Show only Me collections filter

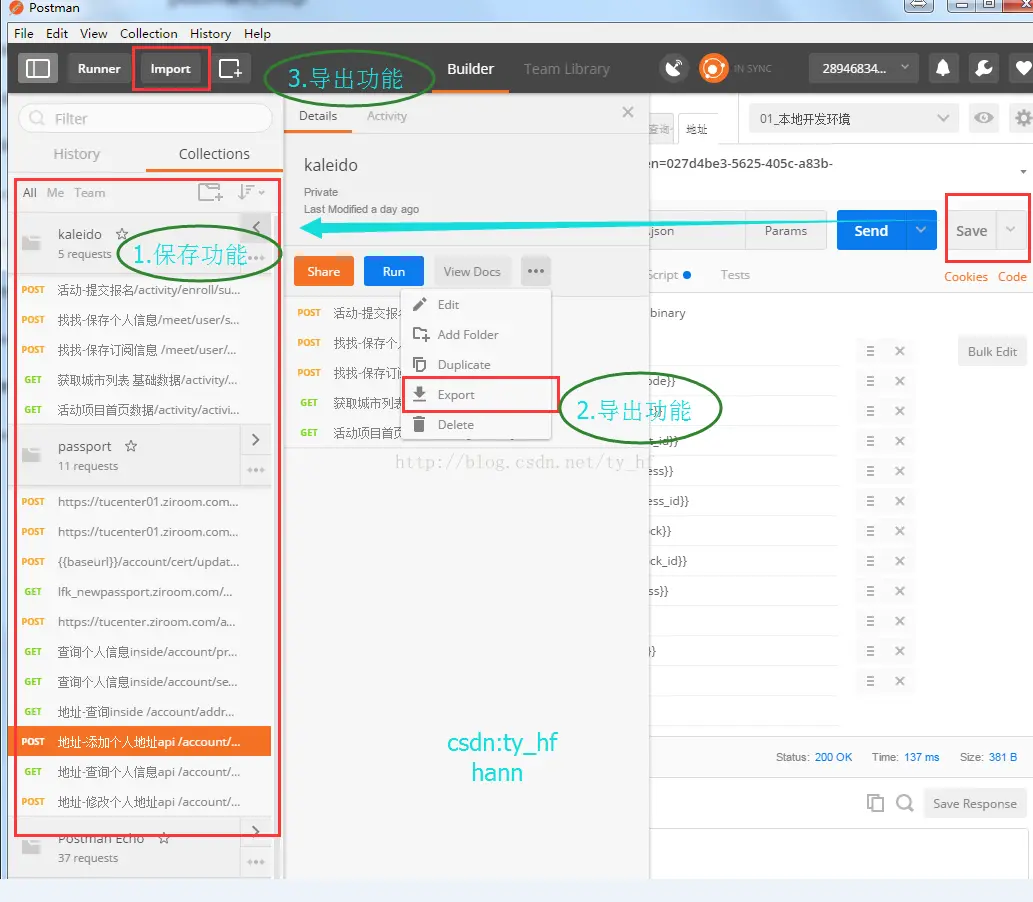[x=55, y=192]
